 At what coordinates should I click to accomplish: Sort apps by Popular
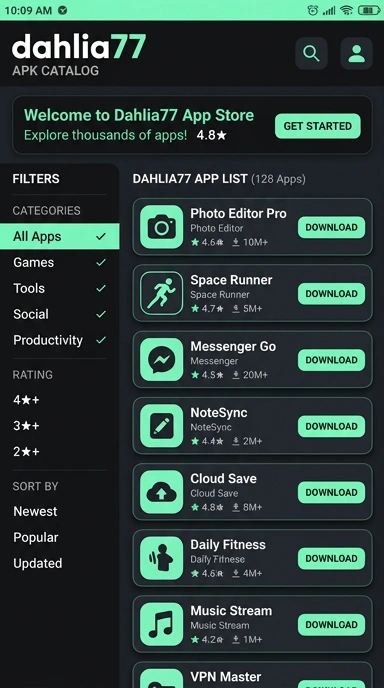point(36,537)
